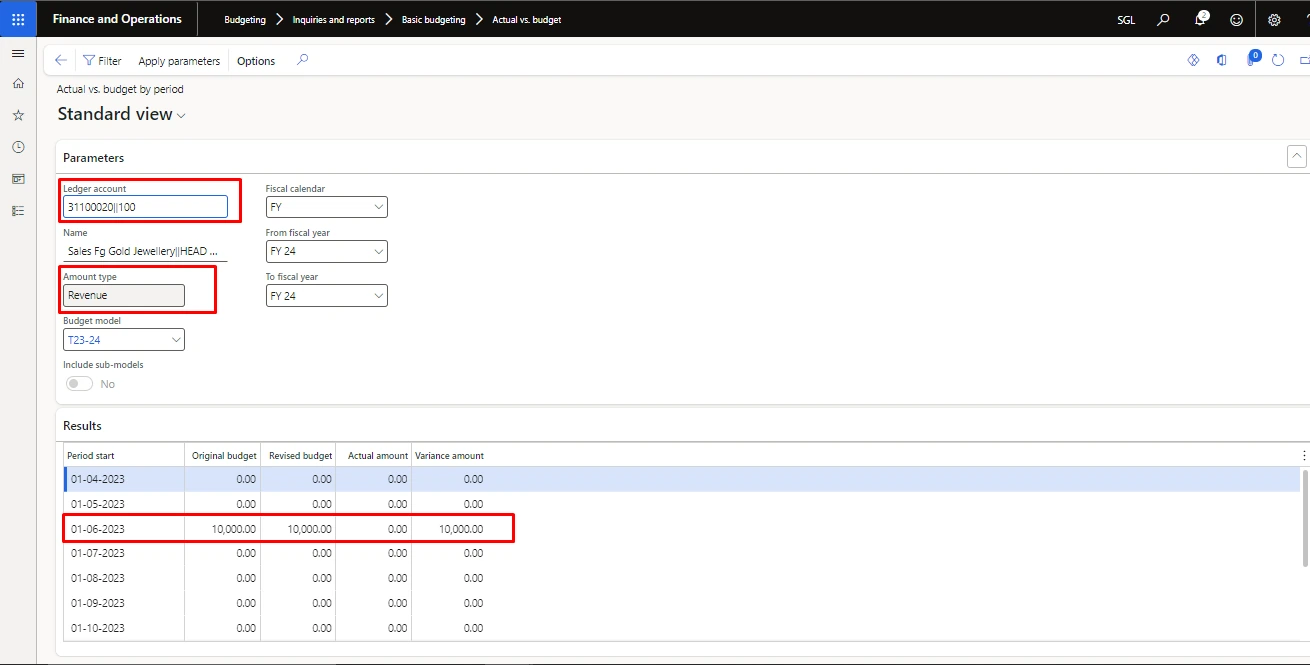Click the results grid vertical scrollbar

tap(1304, 520)
